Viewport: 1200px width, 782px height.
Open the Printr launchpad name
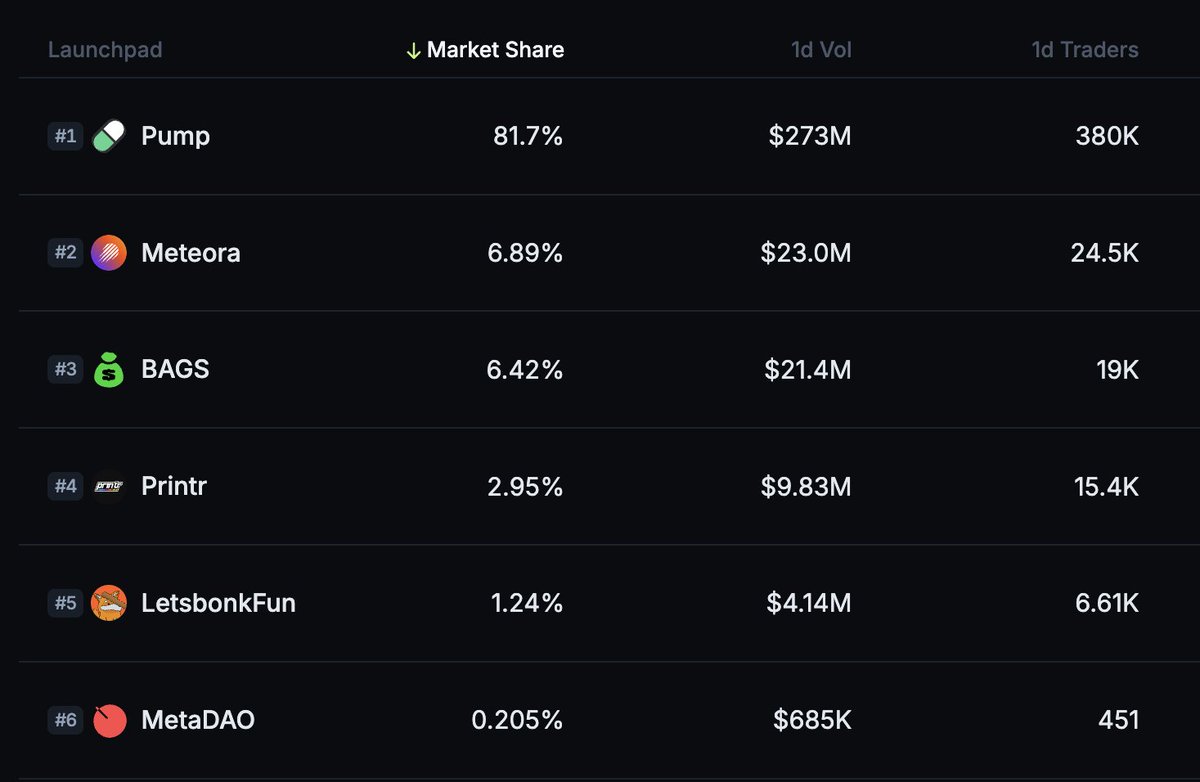click(174, 486)
